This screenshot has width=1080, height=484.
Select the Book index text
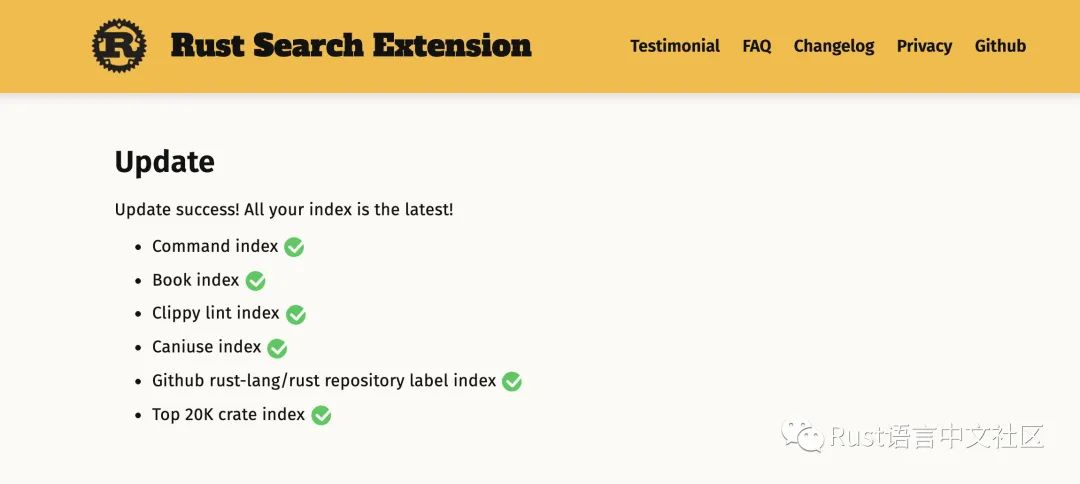196,280
